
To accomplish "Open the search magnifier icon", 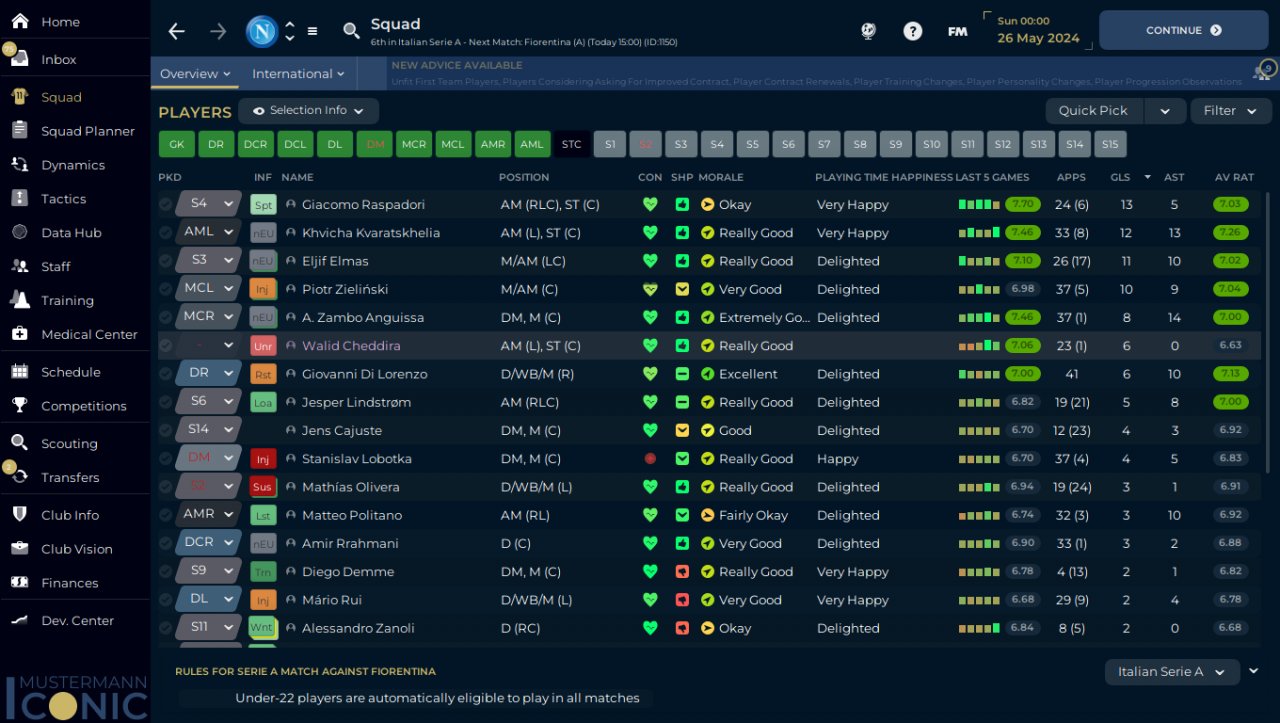I will click(x=351, y=31).
